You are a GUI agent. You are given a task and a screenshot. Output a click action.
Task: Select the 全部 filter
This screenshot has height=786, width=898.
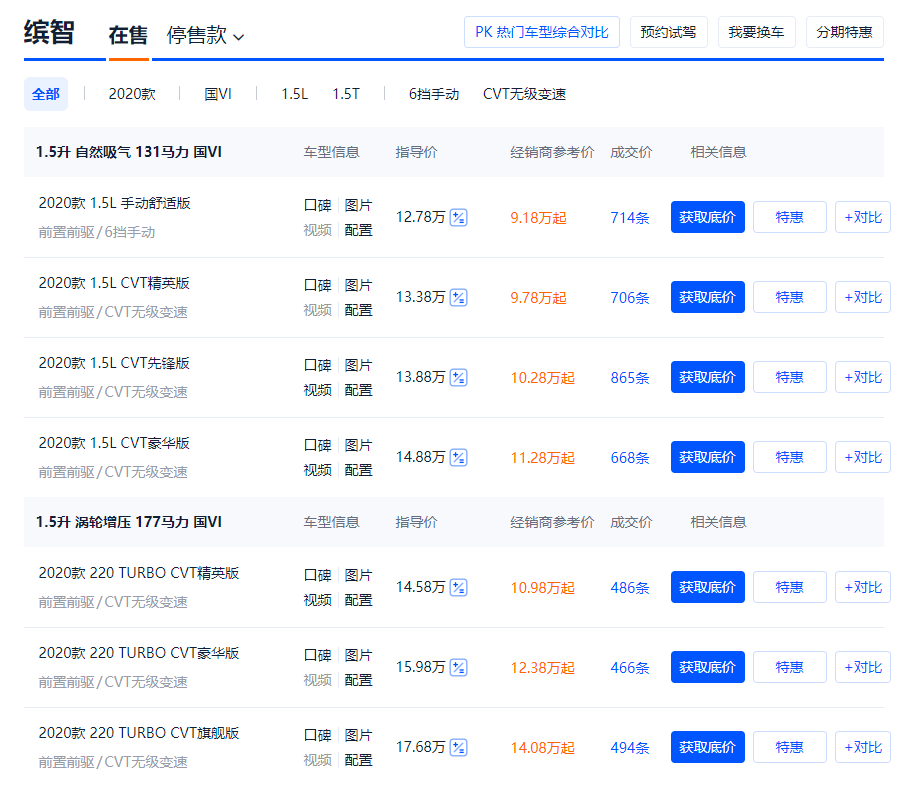(46, 94)
